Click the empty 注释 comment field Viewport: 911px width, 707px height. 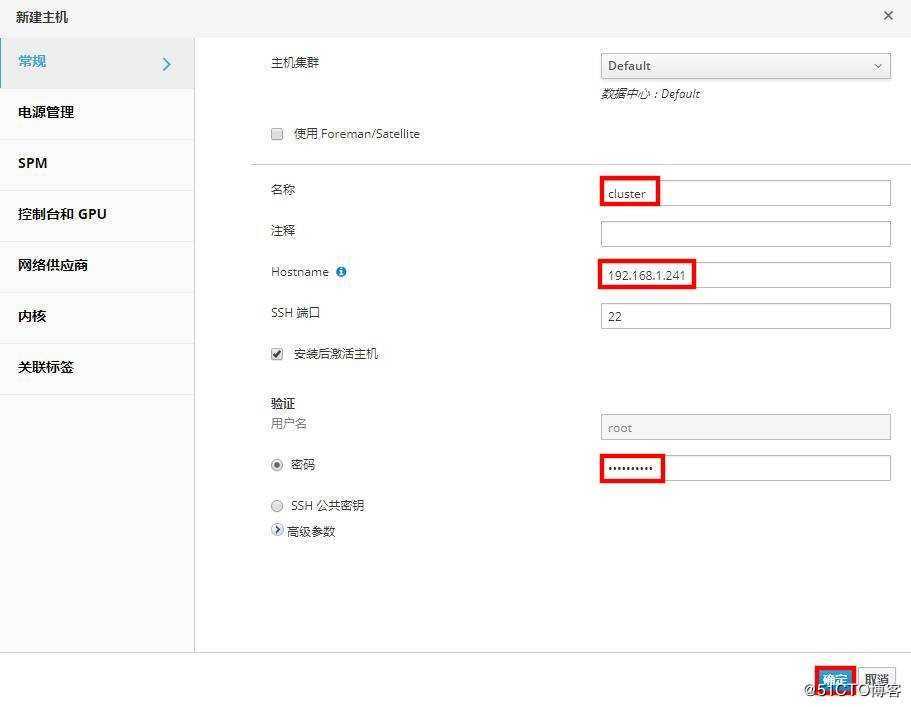coord(745,233)
